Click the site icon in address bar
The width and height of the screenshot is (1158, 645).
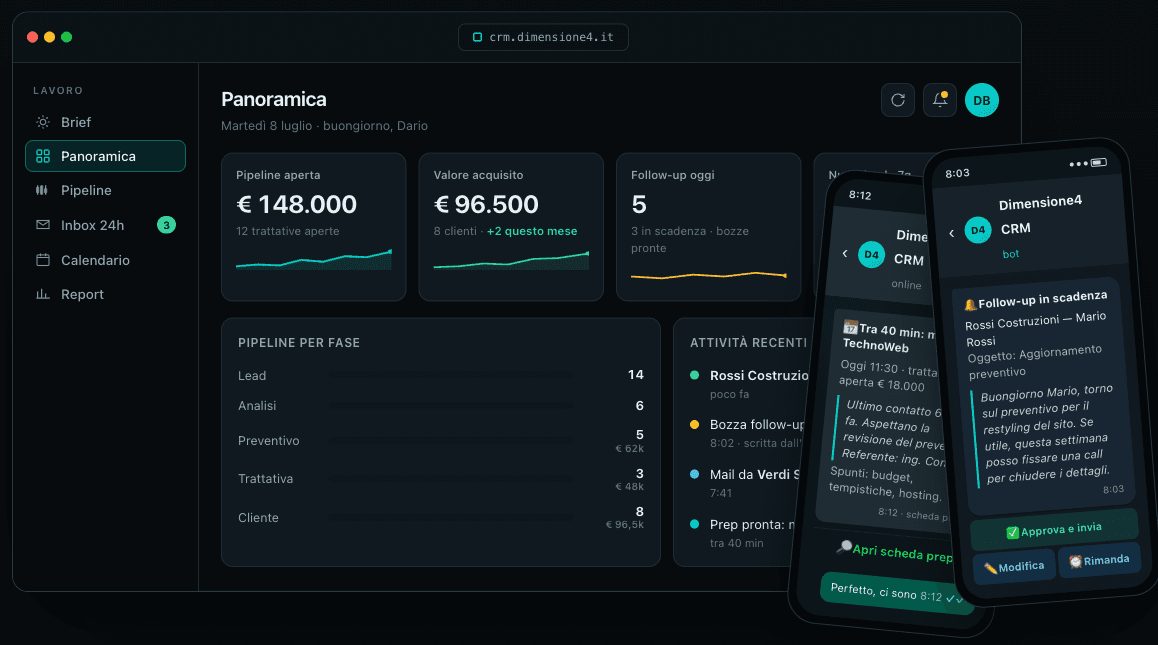[477, 37]
